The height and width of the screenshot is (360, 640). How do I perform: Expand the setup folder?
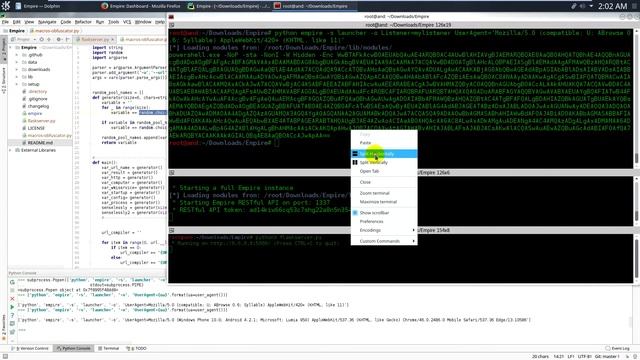click(17, 84)
